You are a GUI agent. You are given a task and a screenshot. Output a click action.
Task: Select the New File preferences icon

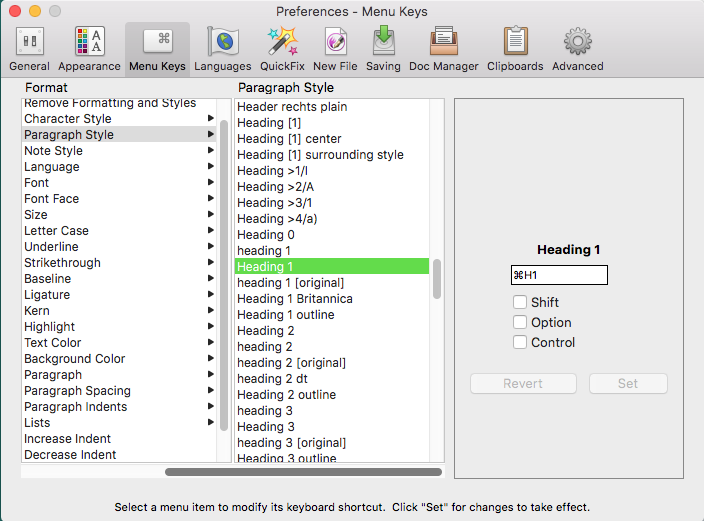[x=335, y=48]
